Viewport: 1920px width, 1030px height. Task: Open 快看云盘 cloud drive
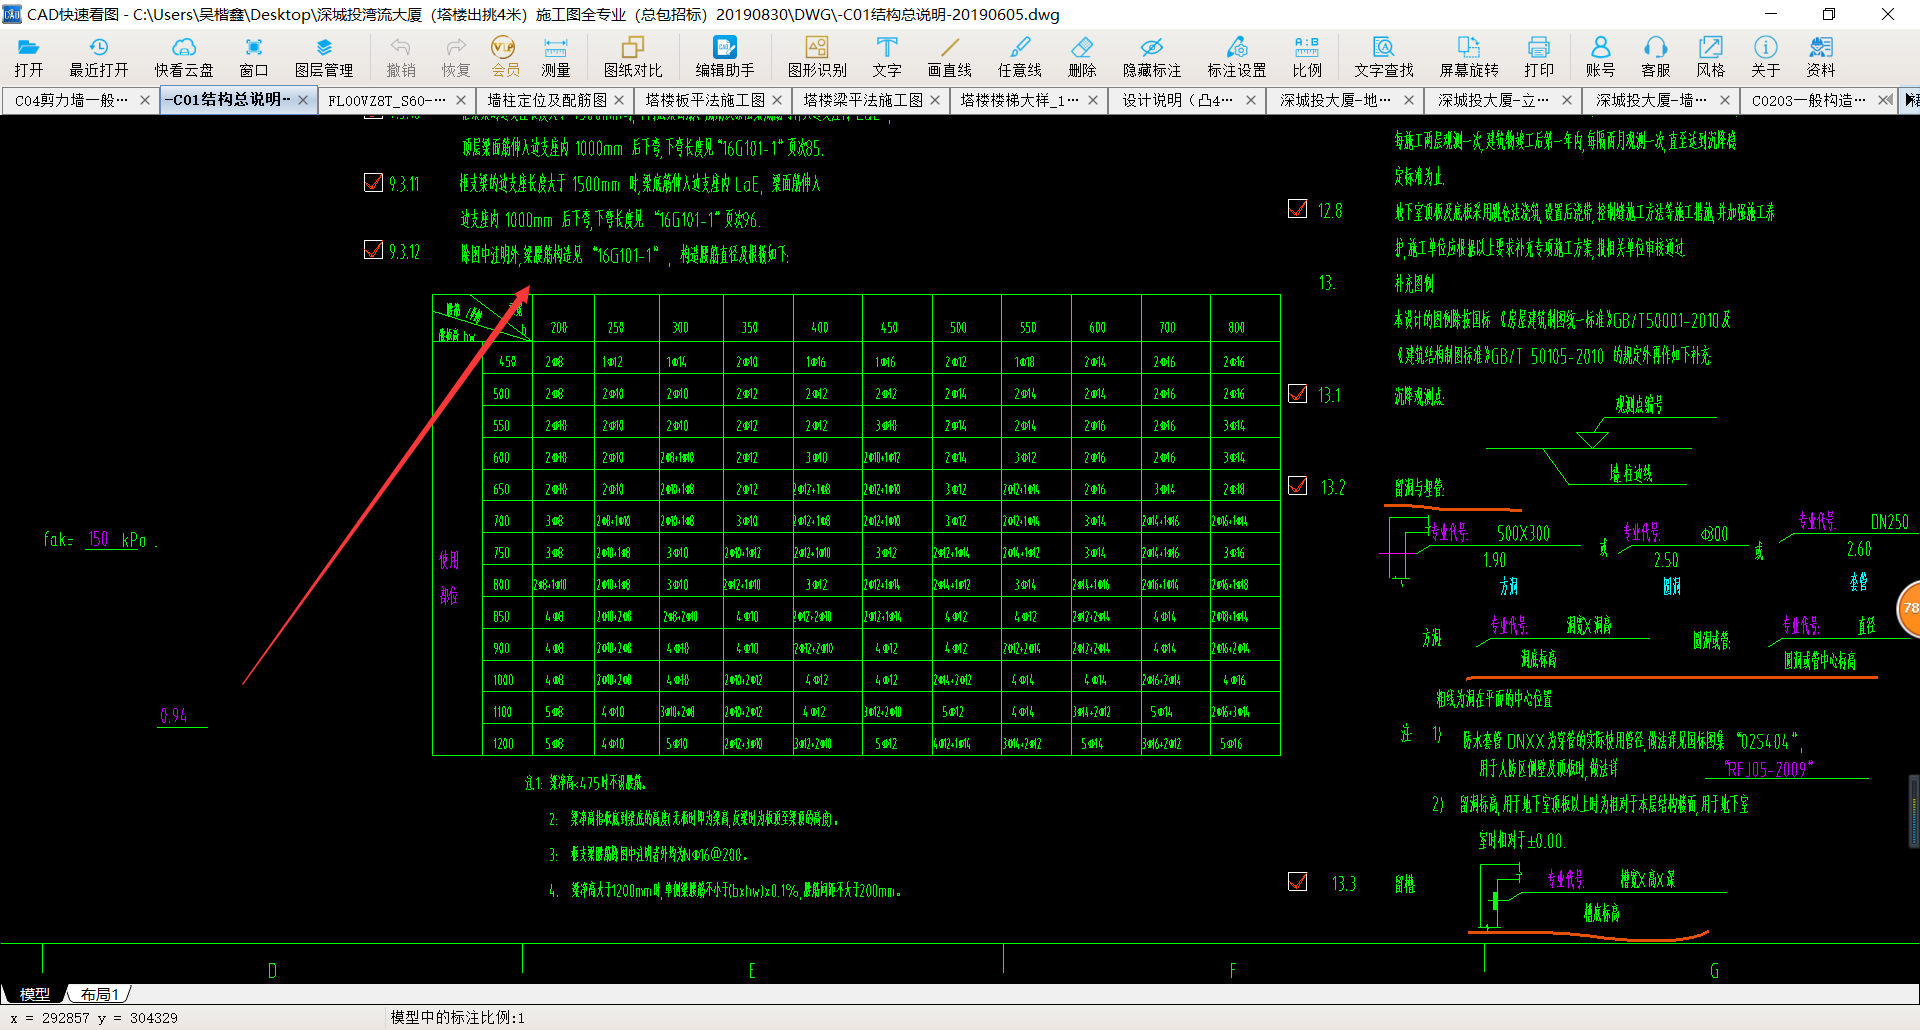[x=184, y=57]
